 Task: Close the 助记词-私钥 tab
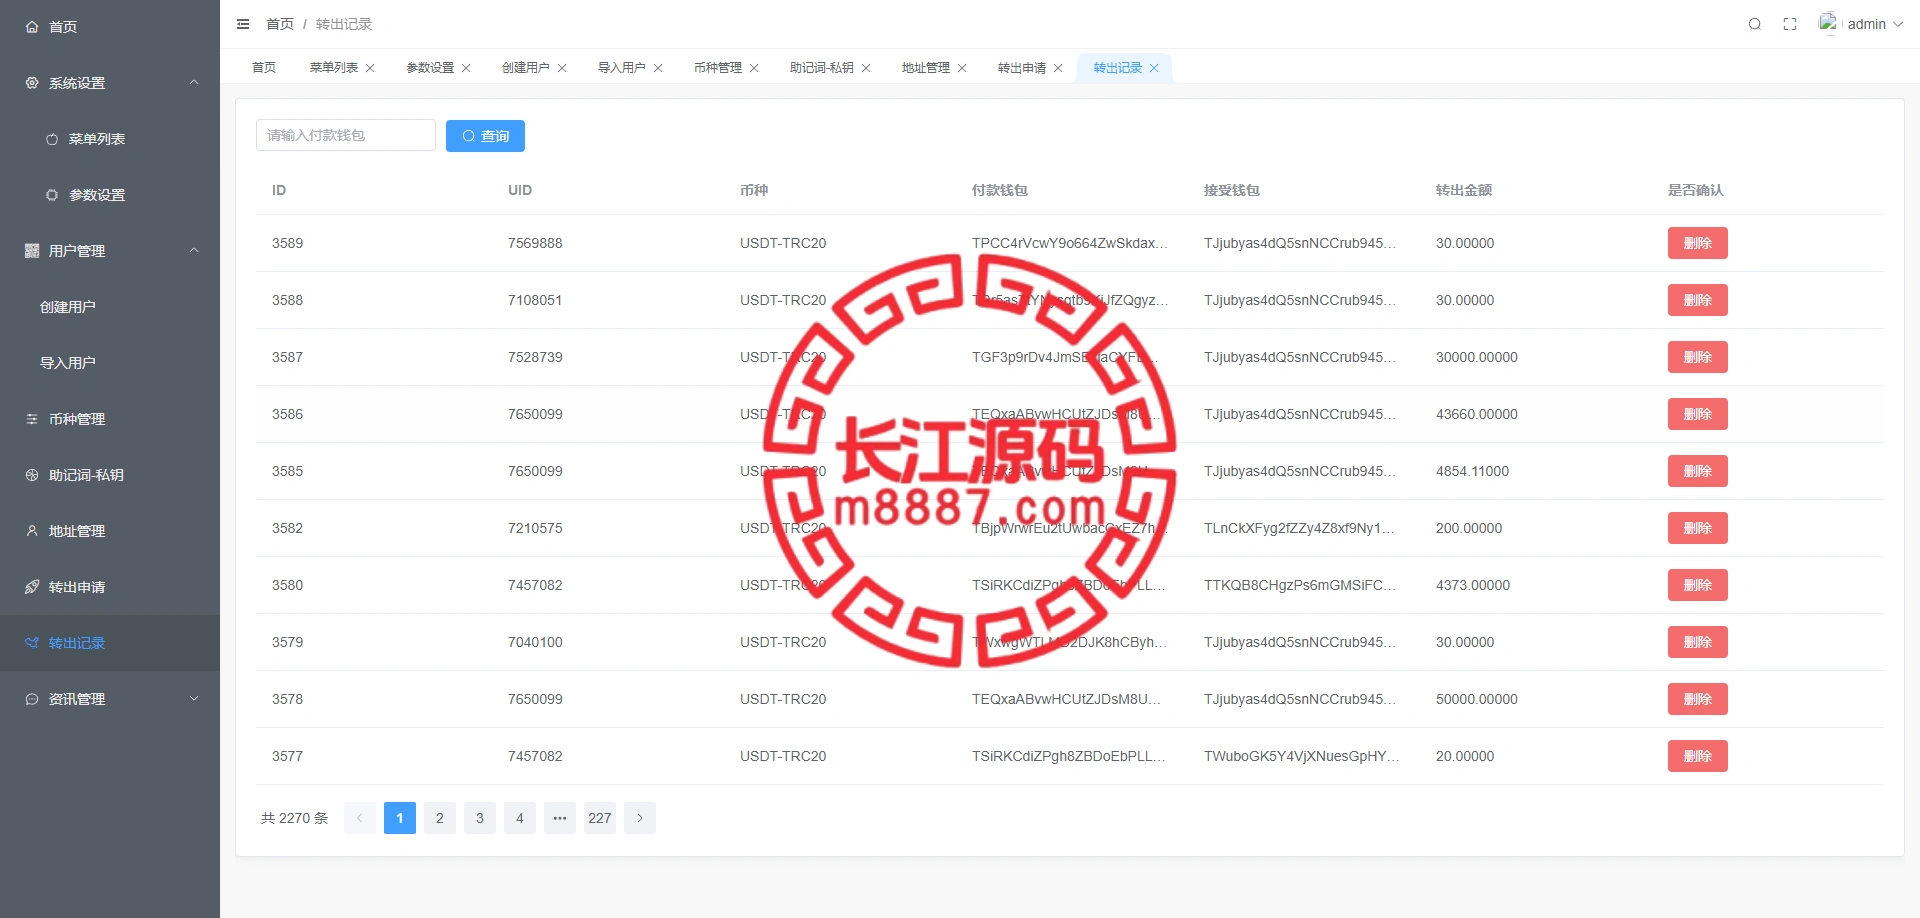[866, 68]
